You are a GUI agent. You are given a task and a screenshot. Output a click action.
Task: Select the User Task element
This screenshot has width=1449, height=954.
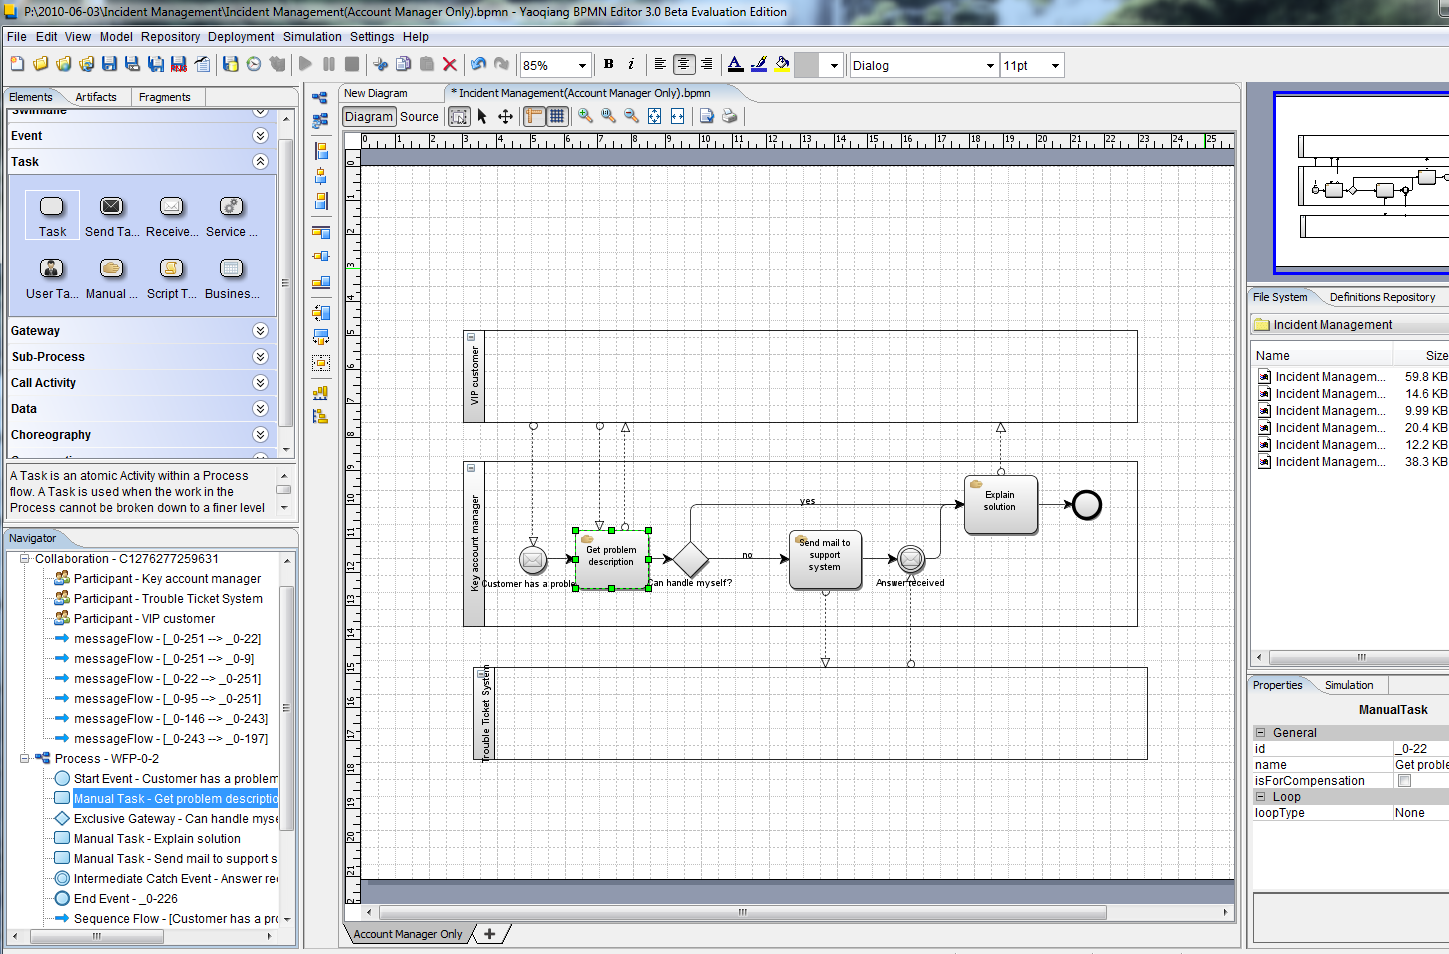pos(52,278)
